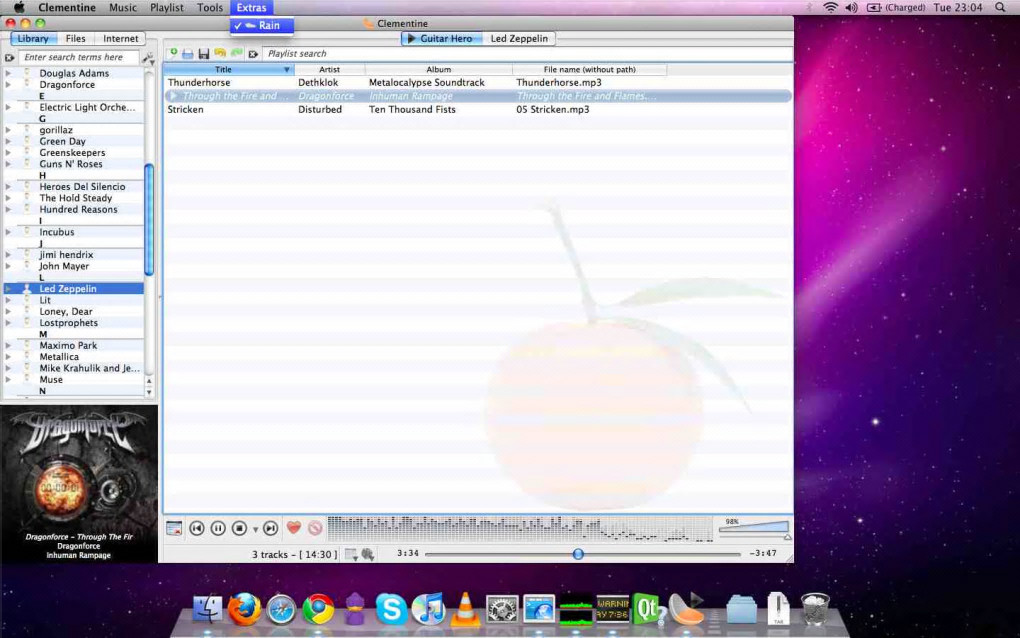Save the playlist with the floppy disk icon

click(204, 54)
